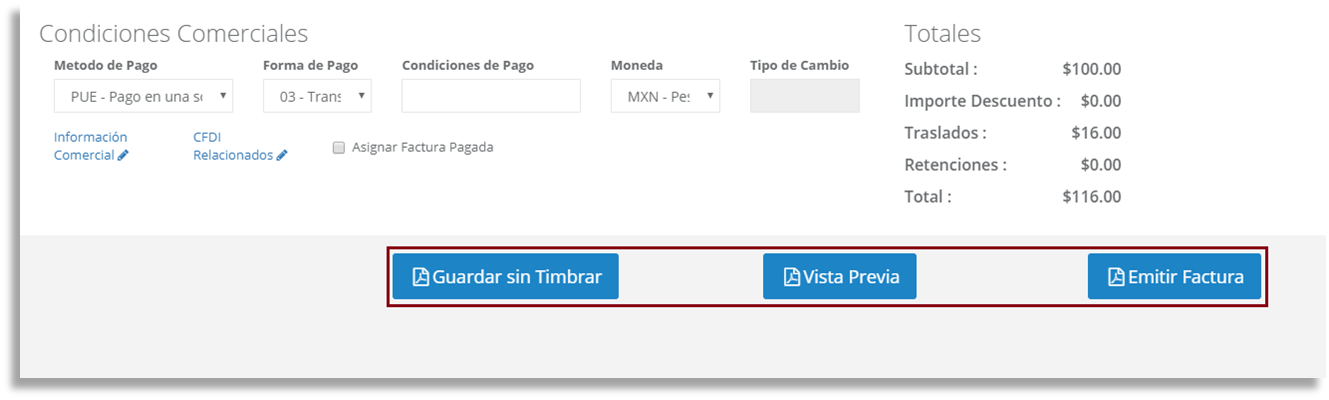This screenshot has height=400, width=1329.
Task: Open the Vista Previa preview button
Action: (839, 277)
